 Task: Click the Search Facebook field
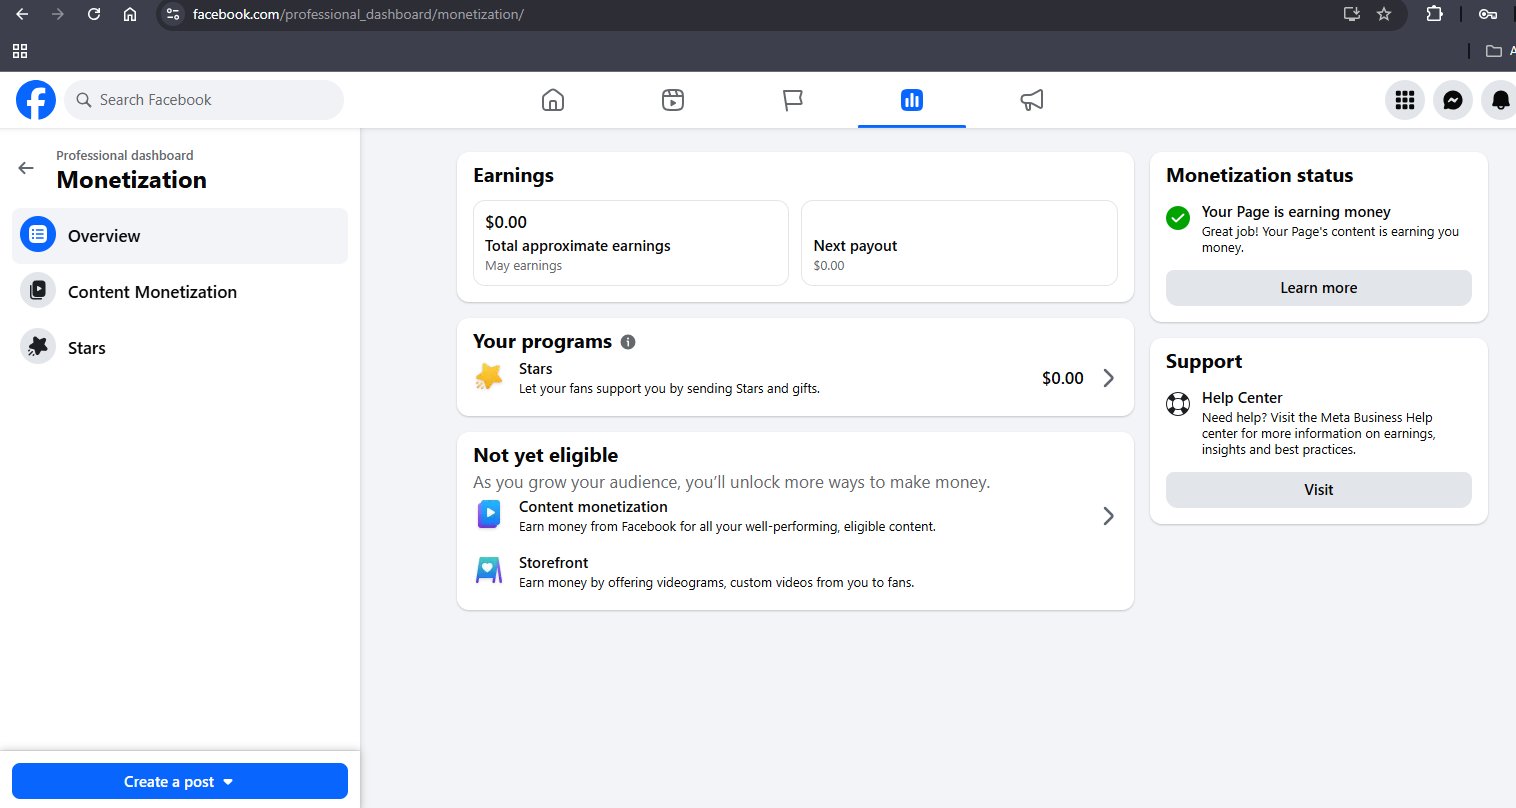(205, 100)
